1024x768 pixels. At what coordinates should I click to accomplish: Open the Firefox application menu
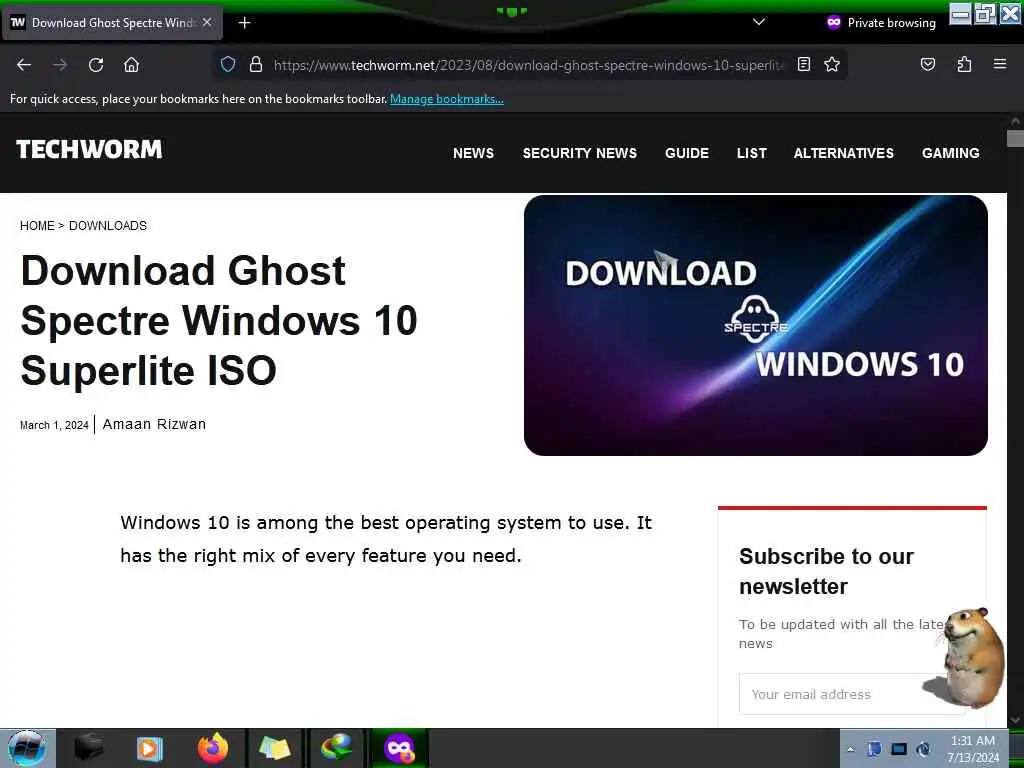[1000, 64]
